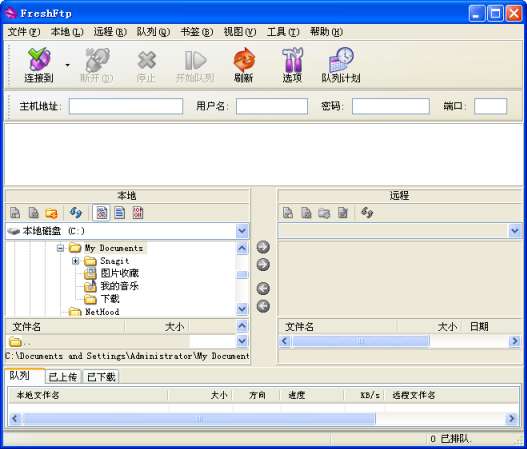Select the 图片收藏 folder
Image resolution: width=527 pixels, height=449 pixels.
(x=120, y=273)
